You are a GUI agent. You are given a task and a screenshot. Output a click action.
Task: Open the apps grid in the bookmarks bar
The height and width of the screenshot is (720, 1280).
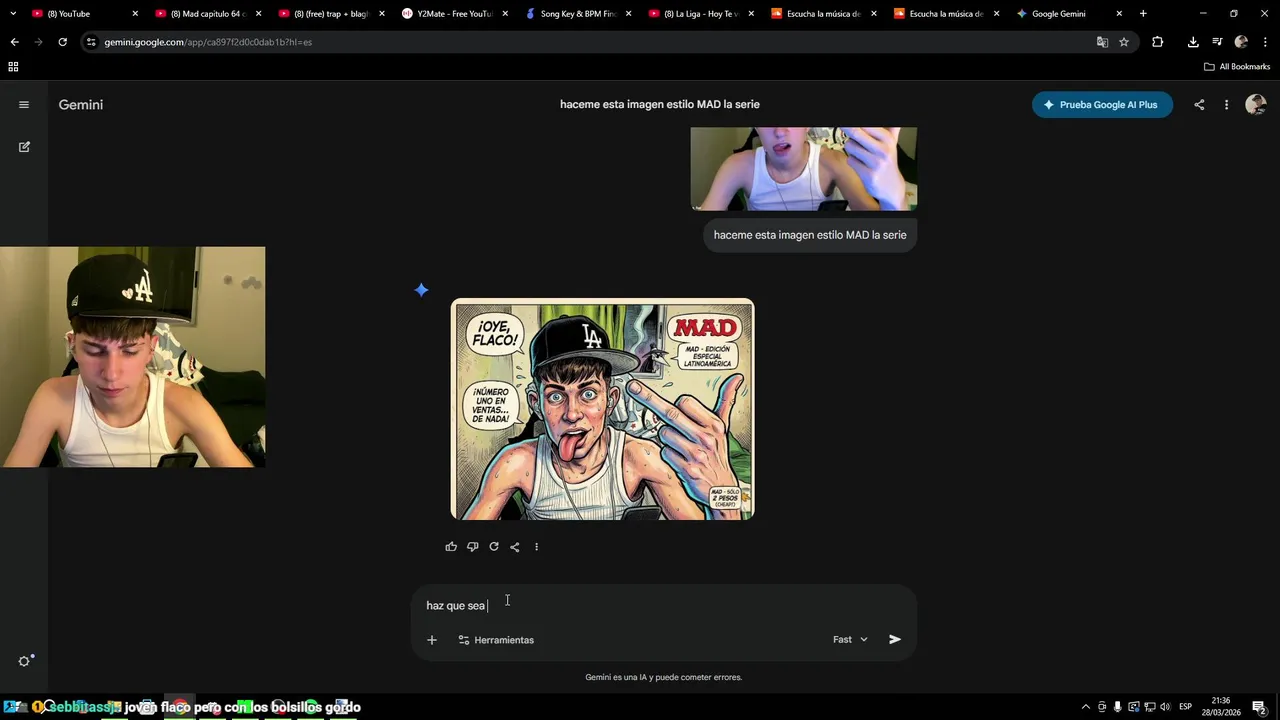point(13,67)
